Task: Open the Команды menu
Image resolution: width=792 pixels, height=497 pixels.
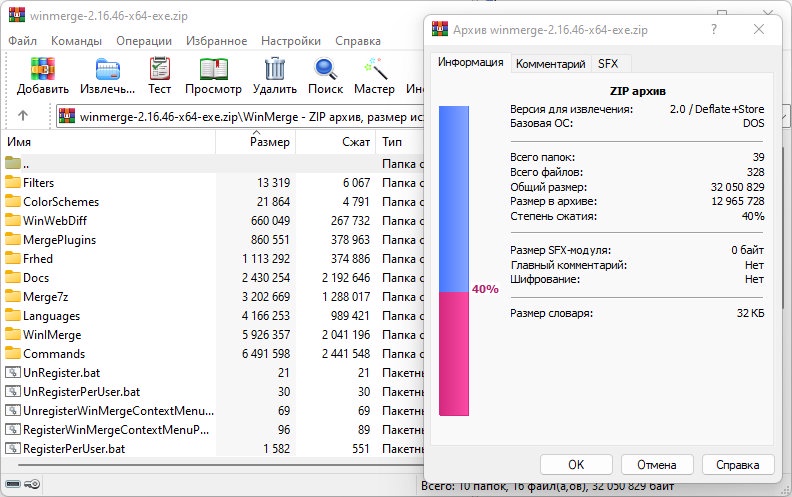Action: 76,41
